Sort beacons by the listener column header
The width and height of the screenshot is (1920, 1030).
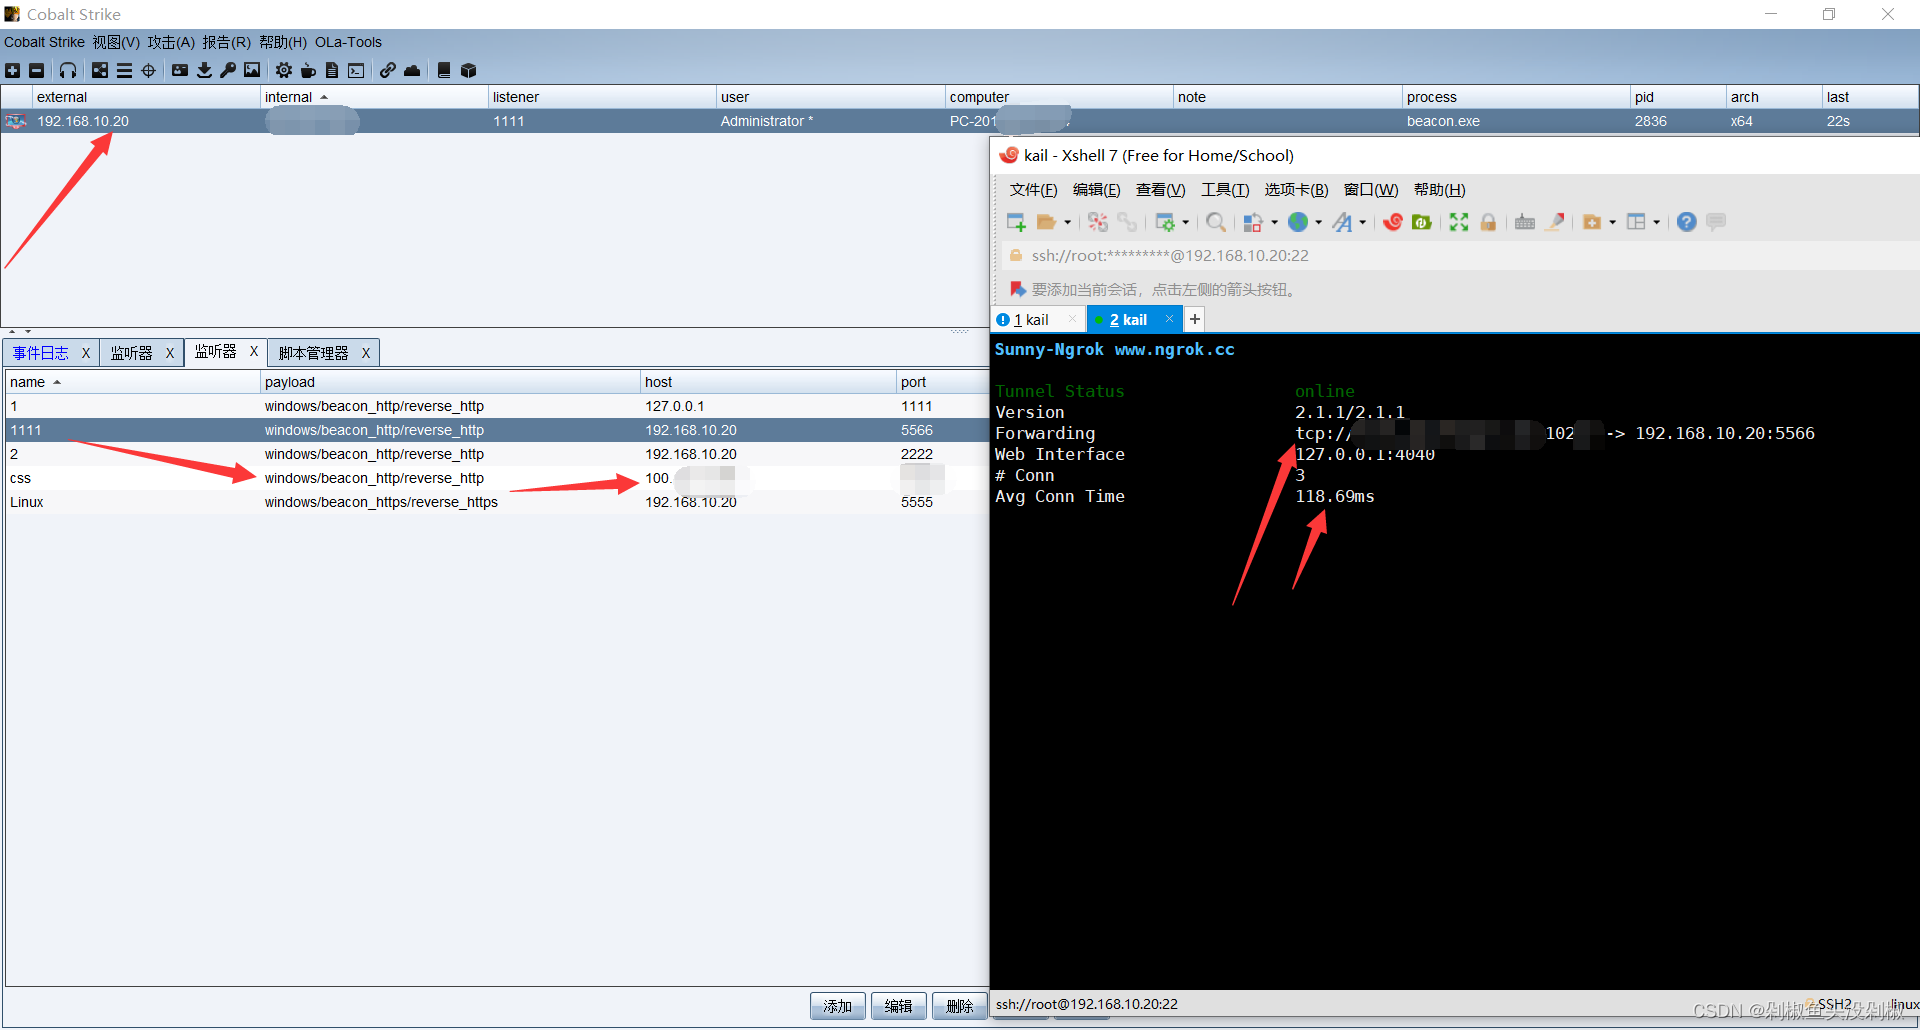coord(602,97)
